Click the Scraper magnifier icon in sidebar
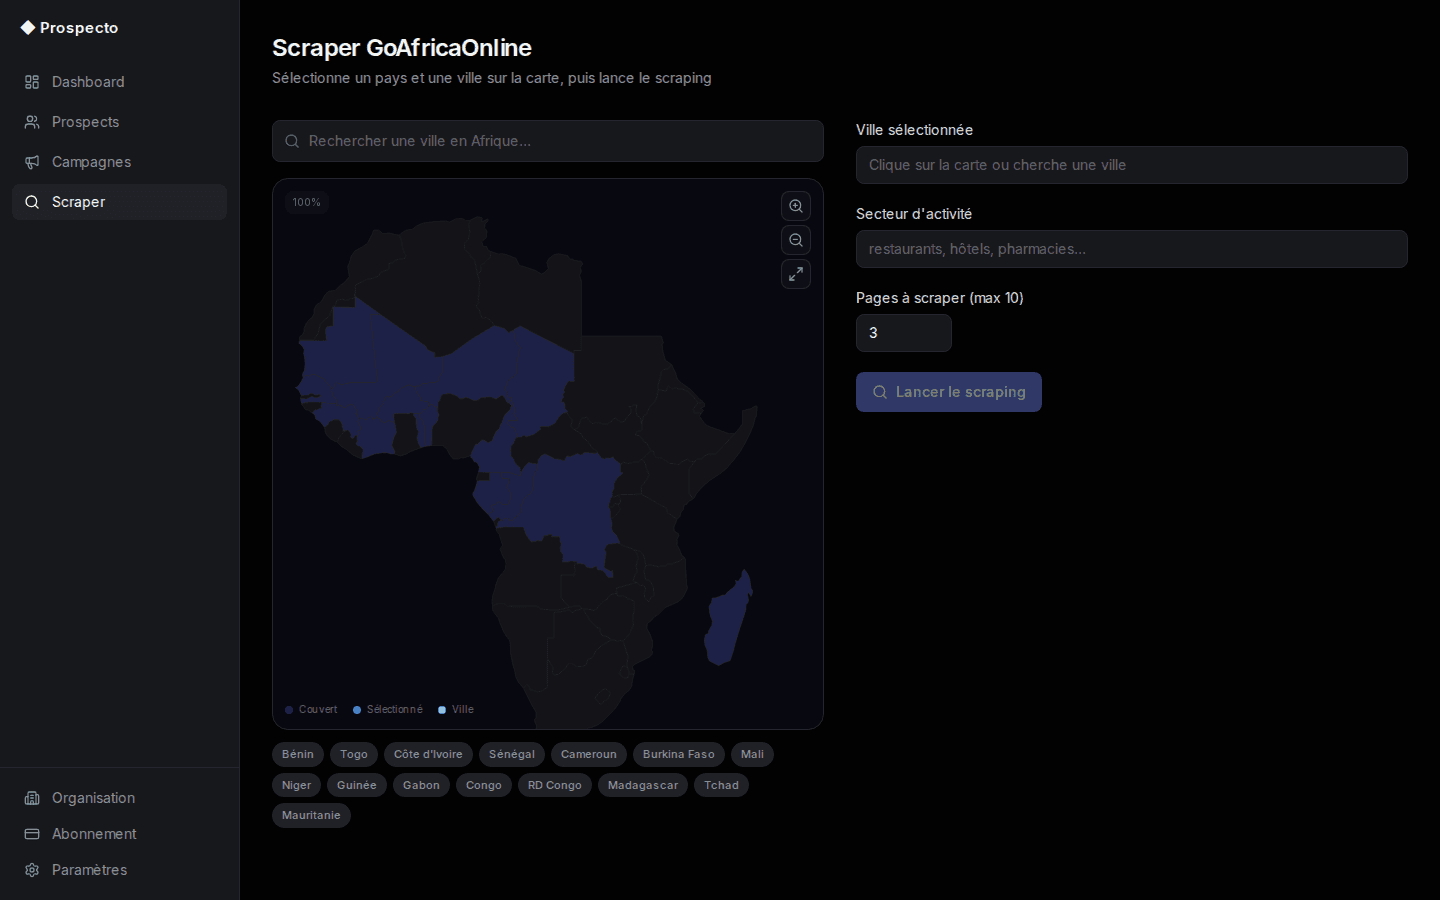The height and width of the screenshot is (900, 1440). pyautogui.click(x=32, y=202)
